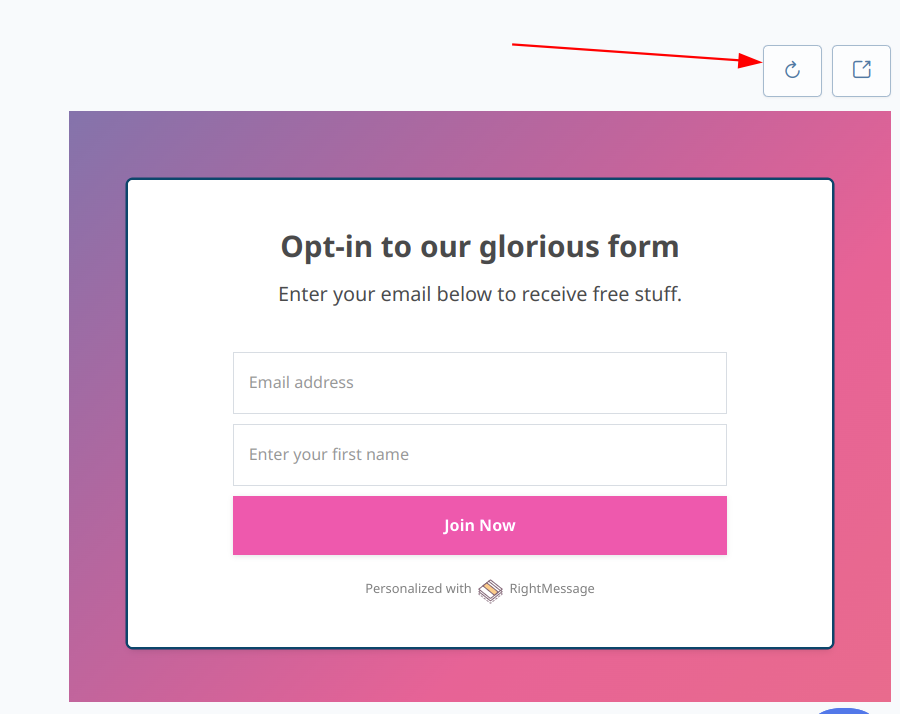Follow the RightMessage text link

pos(552,589)
